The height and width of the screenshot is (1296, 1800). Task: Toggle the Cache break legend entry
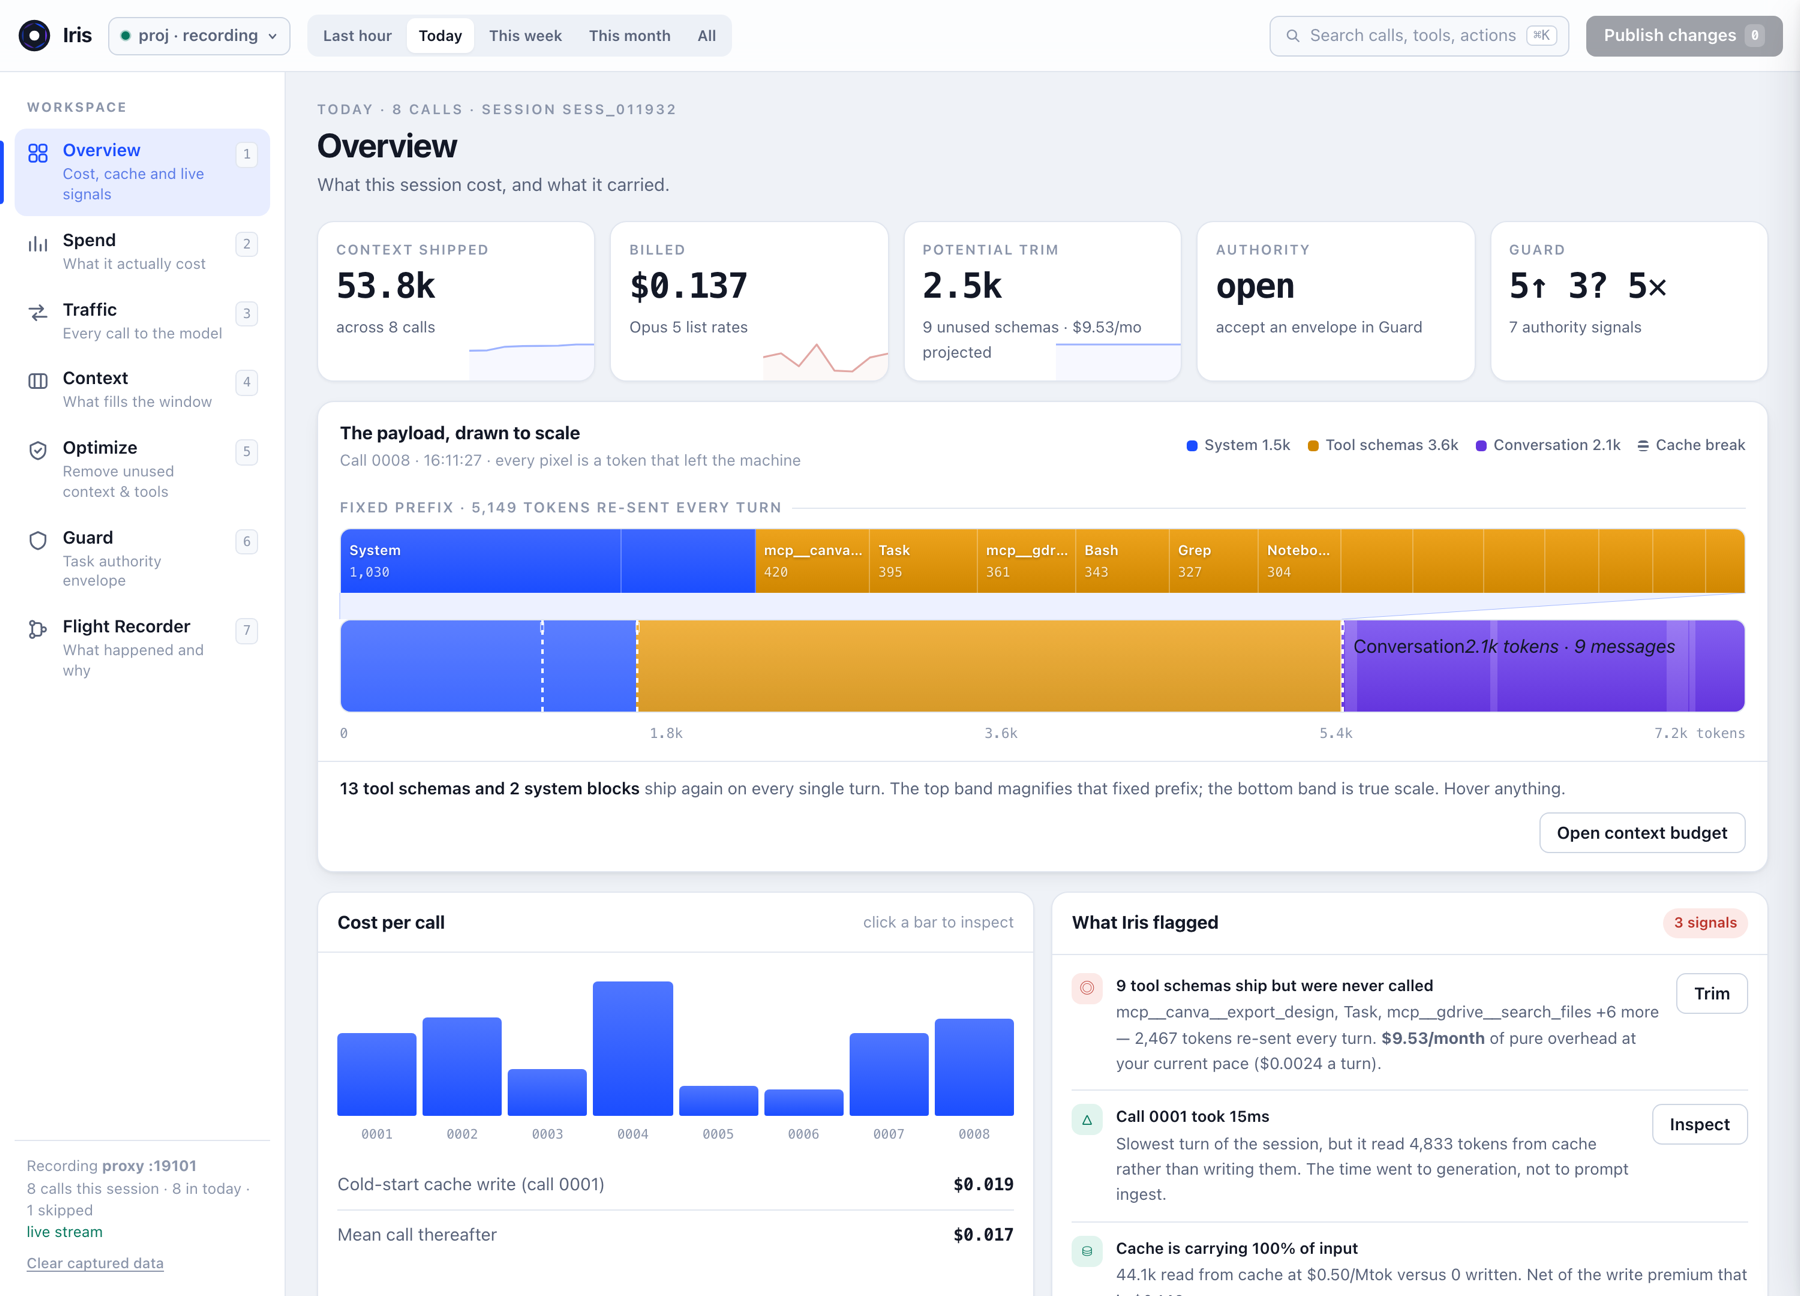pyautogui.click(x=1691, y=445)
